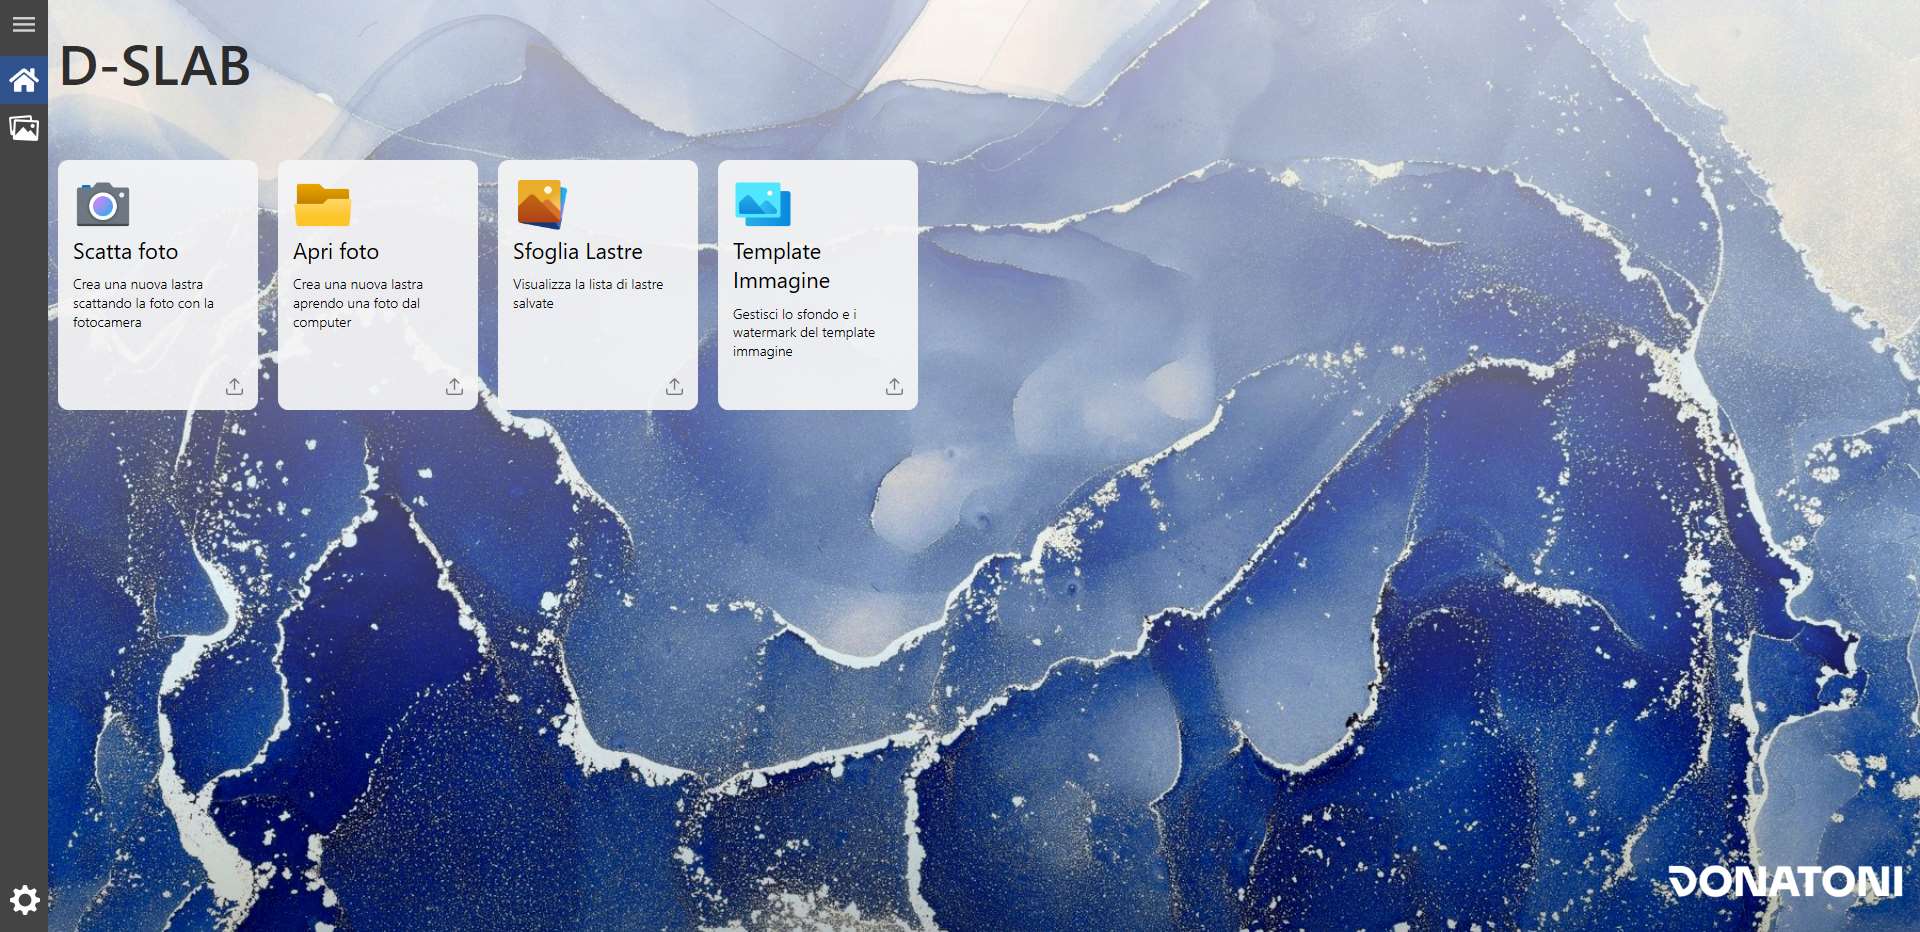Select the Template Immagine card title
Screen dimensions: 1920x932
[x=781, y=266]
